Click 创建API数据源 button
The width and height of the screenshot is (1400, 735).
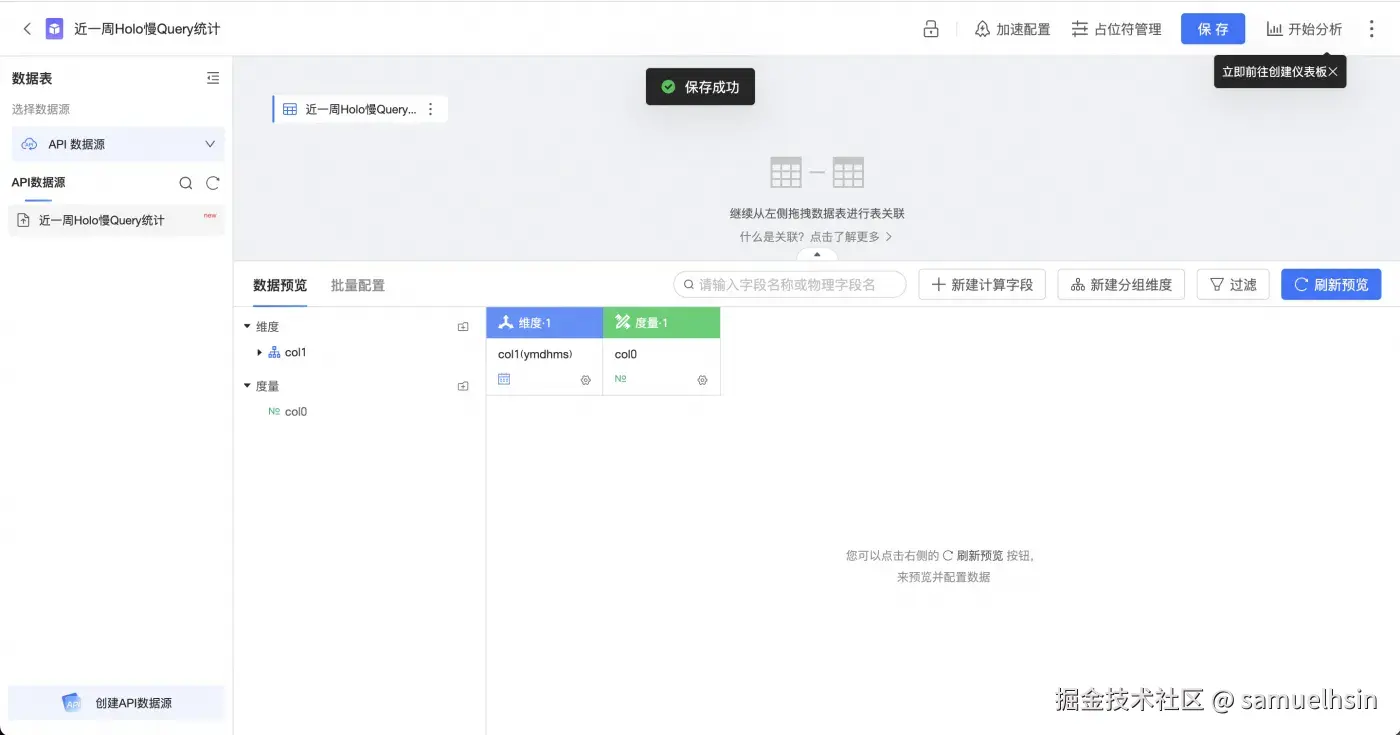(117, 703)
